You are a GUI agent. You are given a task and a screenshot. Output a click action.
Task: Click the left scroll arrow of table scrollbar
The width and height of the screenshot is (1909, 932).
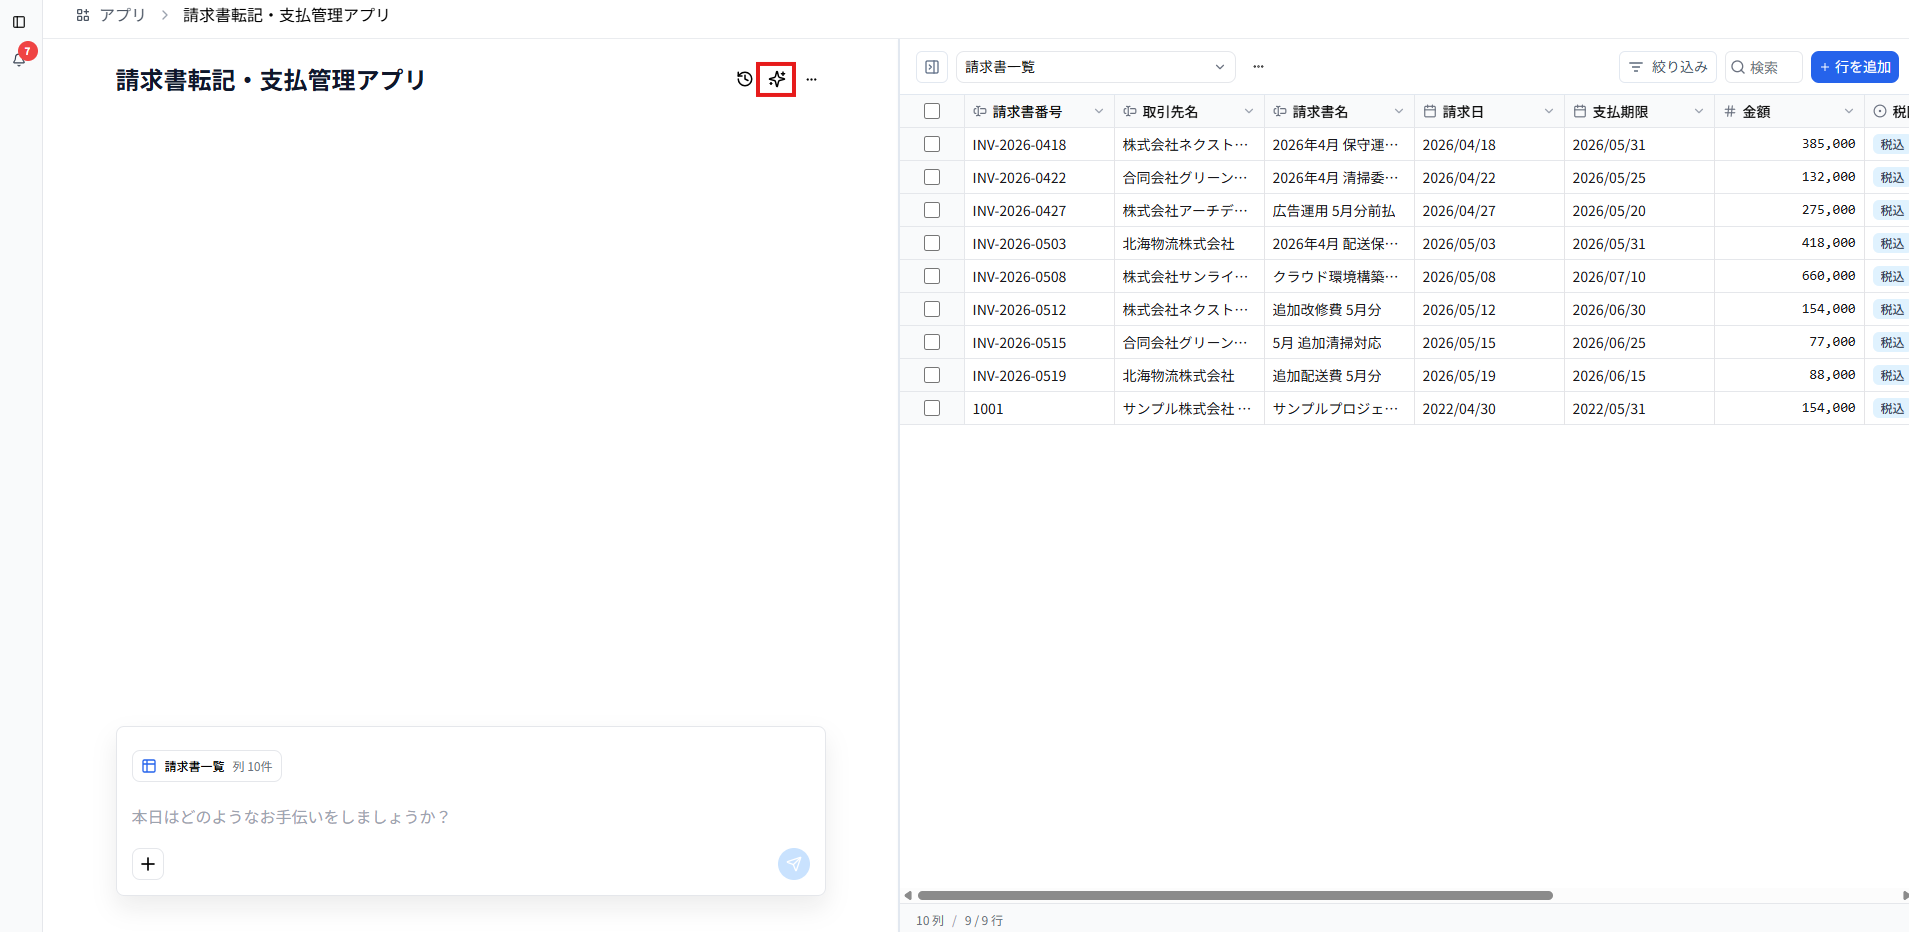point(907,895)
